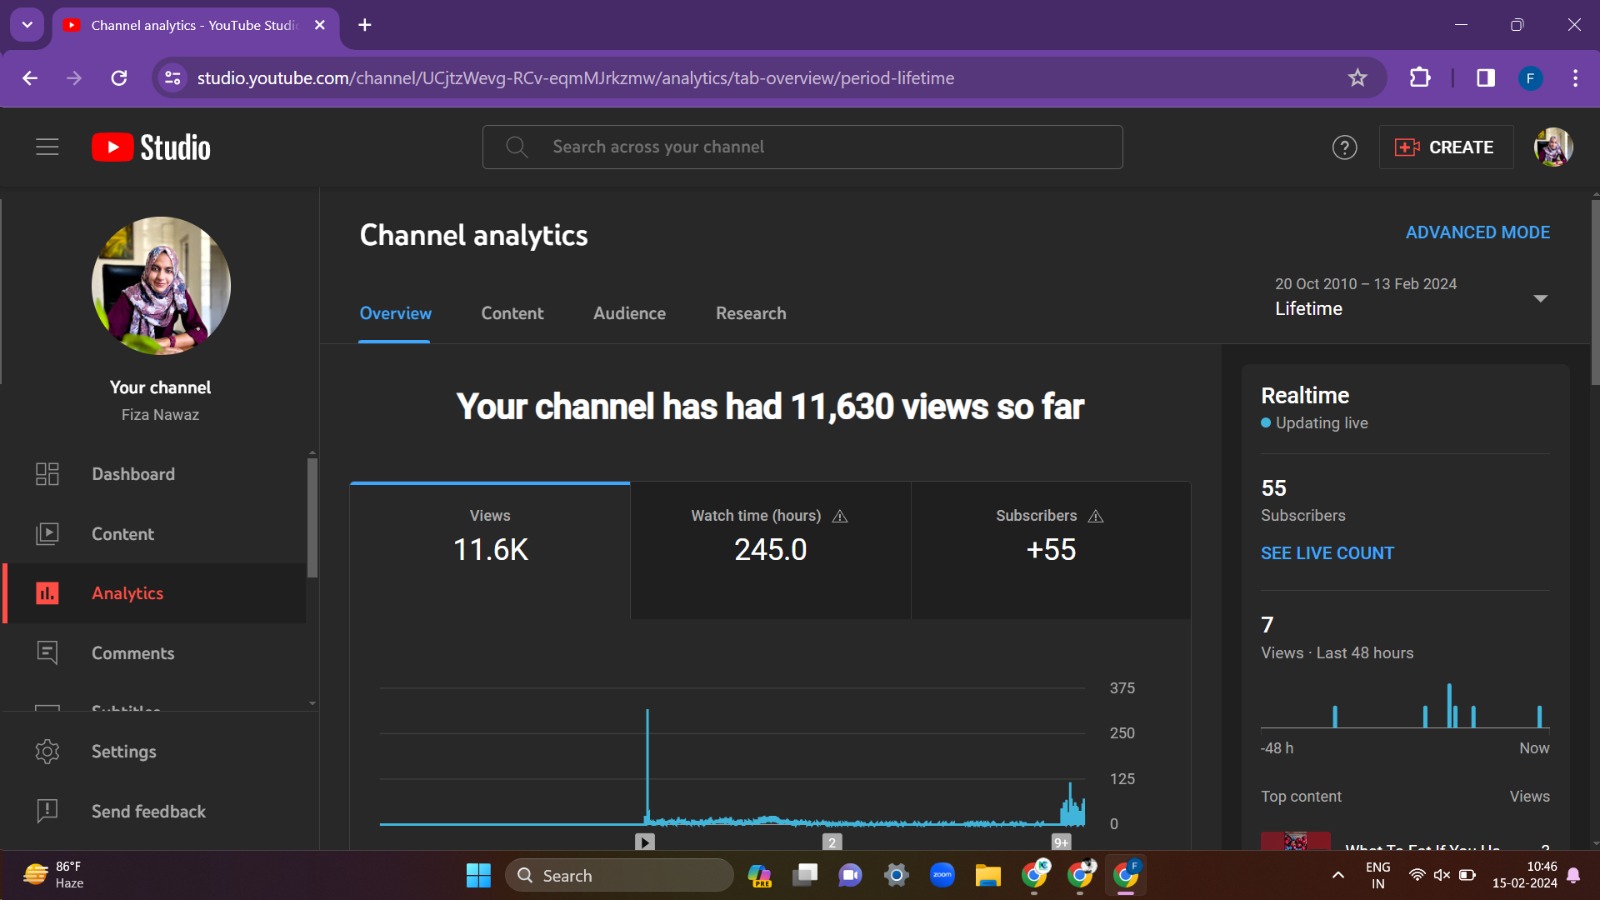Switch to the Audience tab
This screenshot has width=1600, height=900.
pyautogui.click(x=629, y=313)
